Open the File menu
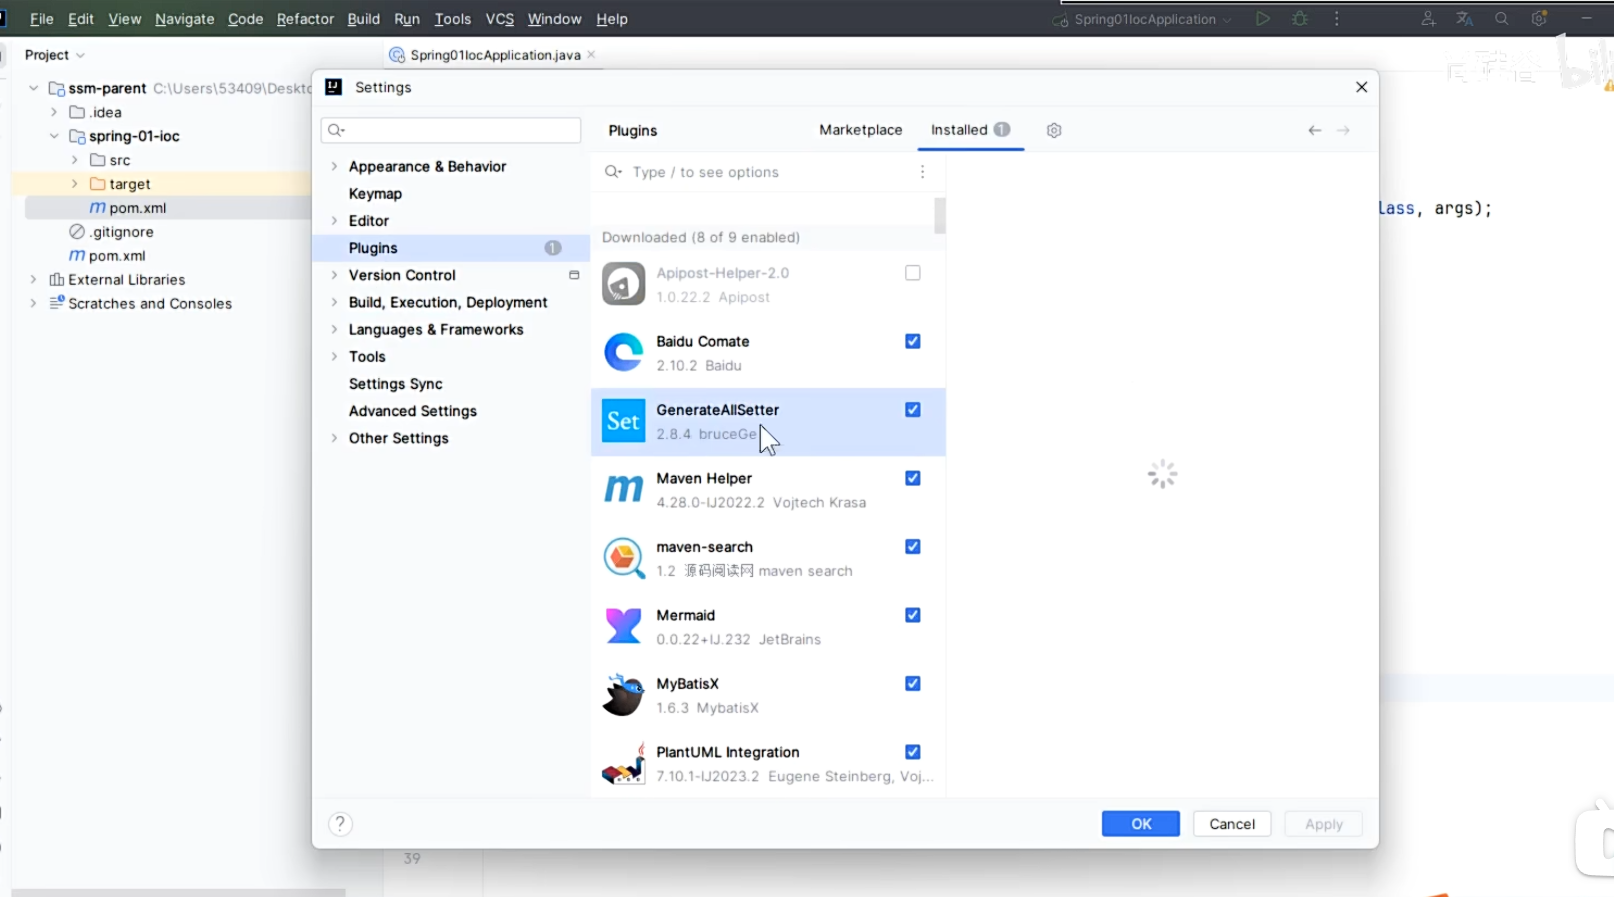1614x897 pixels. pos(42,19)
